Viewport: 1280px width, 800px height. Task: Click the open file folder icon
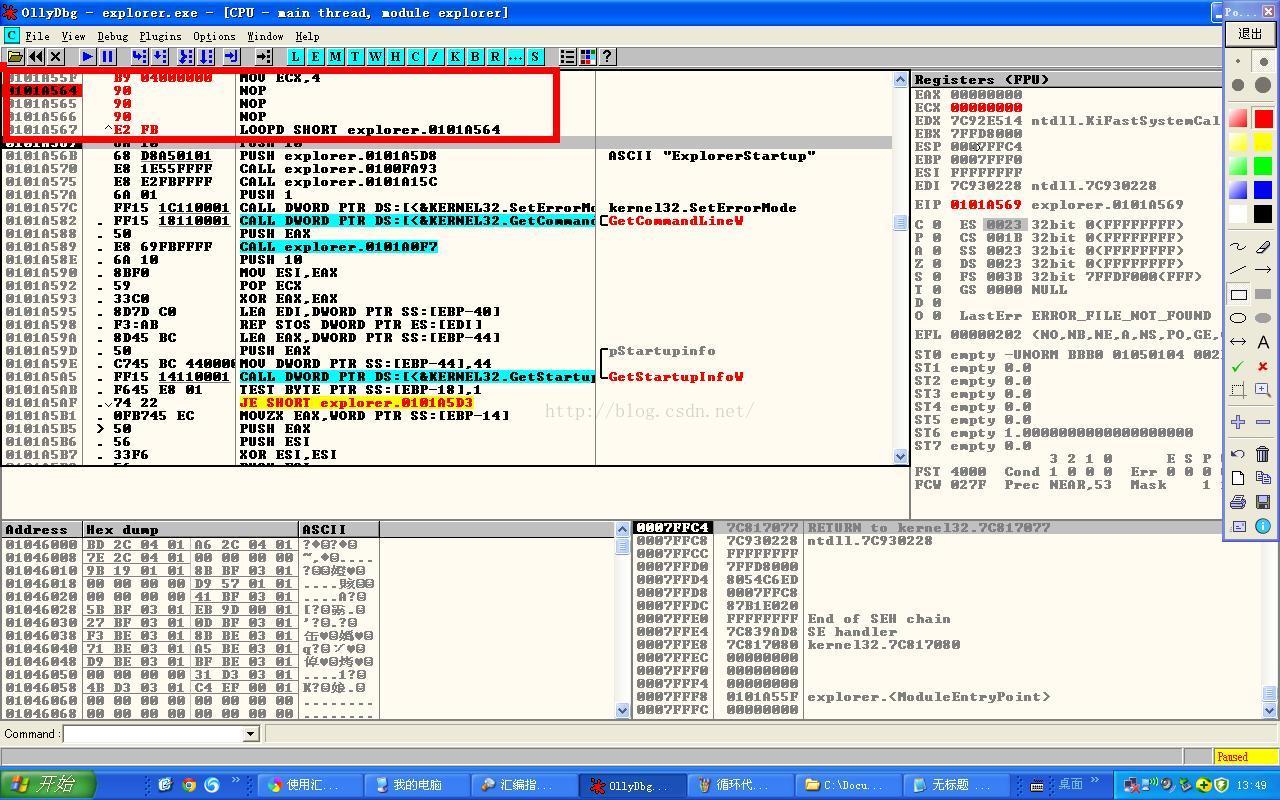click(x=15, y=57)
